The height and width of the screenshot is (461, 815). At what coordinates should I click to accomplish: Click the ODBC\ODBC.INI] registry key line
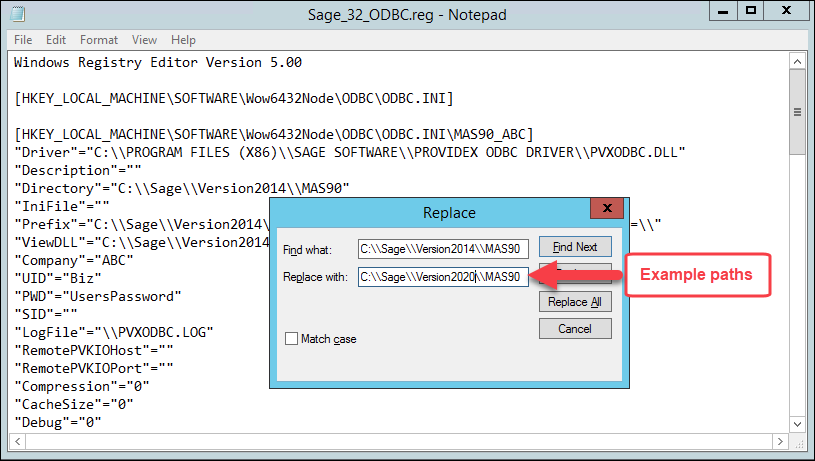coord(234,99)
